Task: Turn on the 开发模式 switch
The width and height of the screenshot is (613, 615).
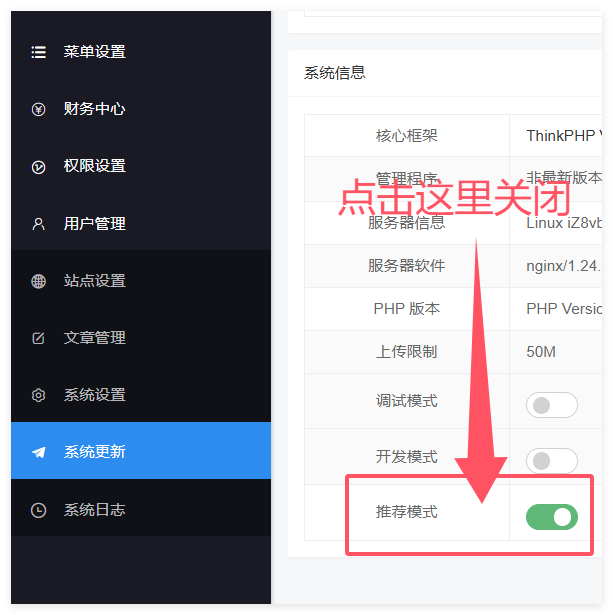Action: click(x=551, y=460)
